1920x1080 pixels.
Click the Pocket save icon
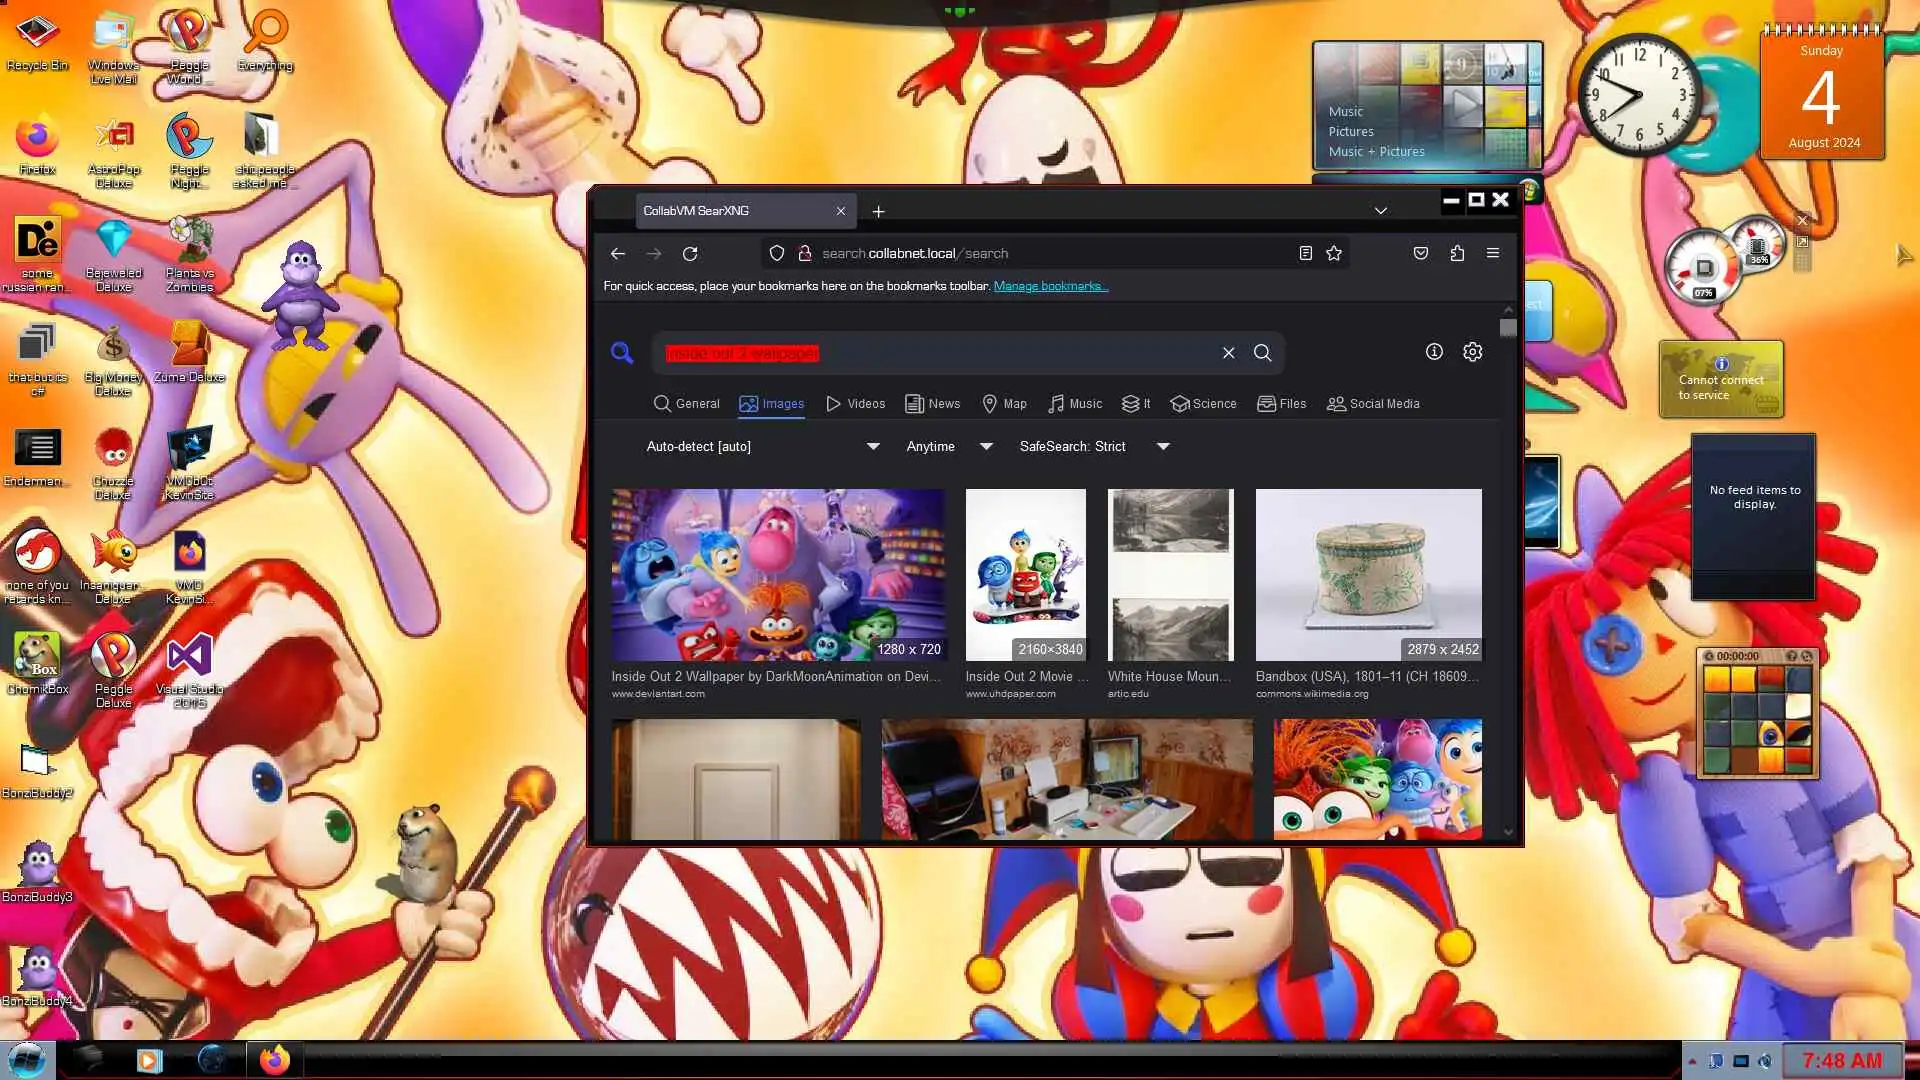tap(1421, 254)
